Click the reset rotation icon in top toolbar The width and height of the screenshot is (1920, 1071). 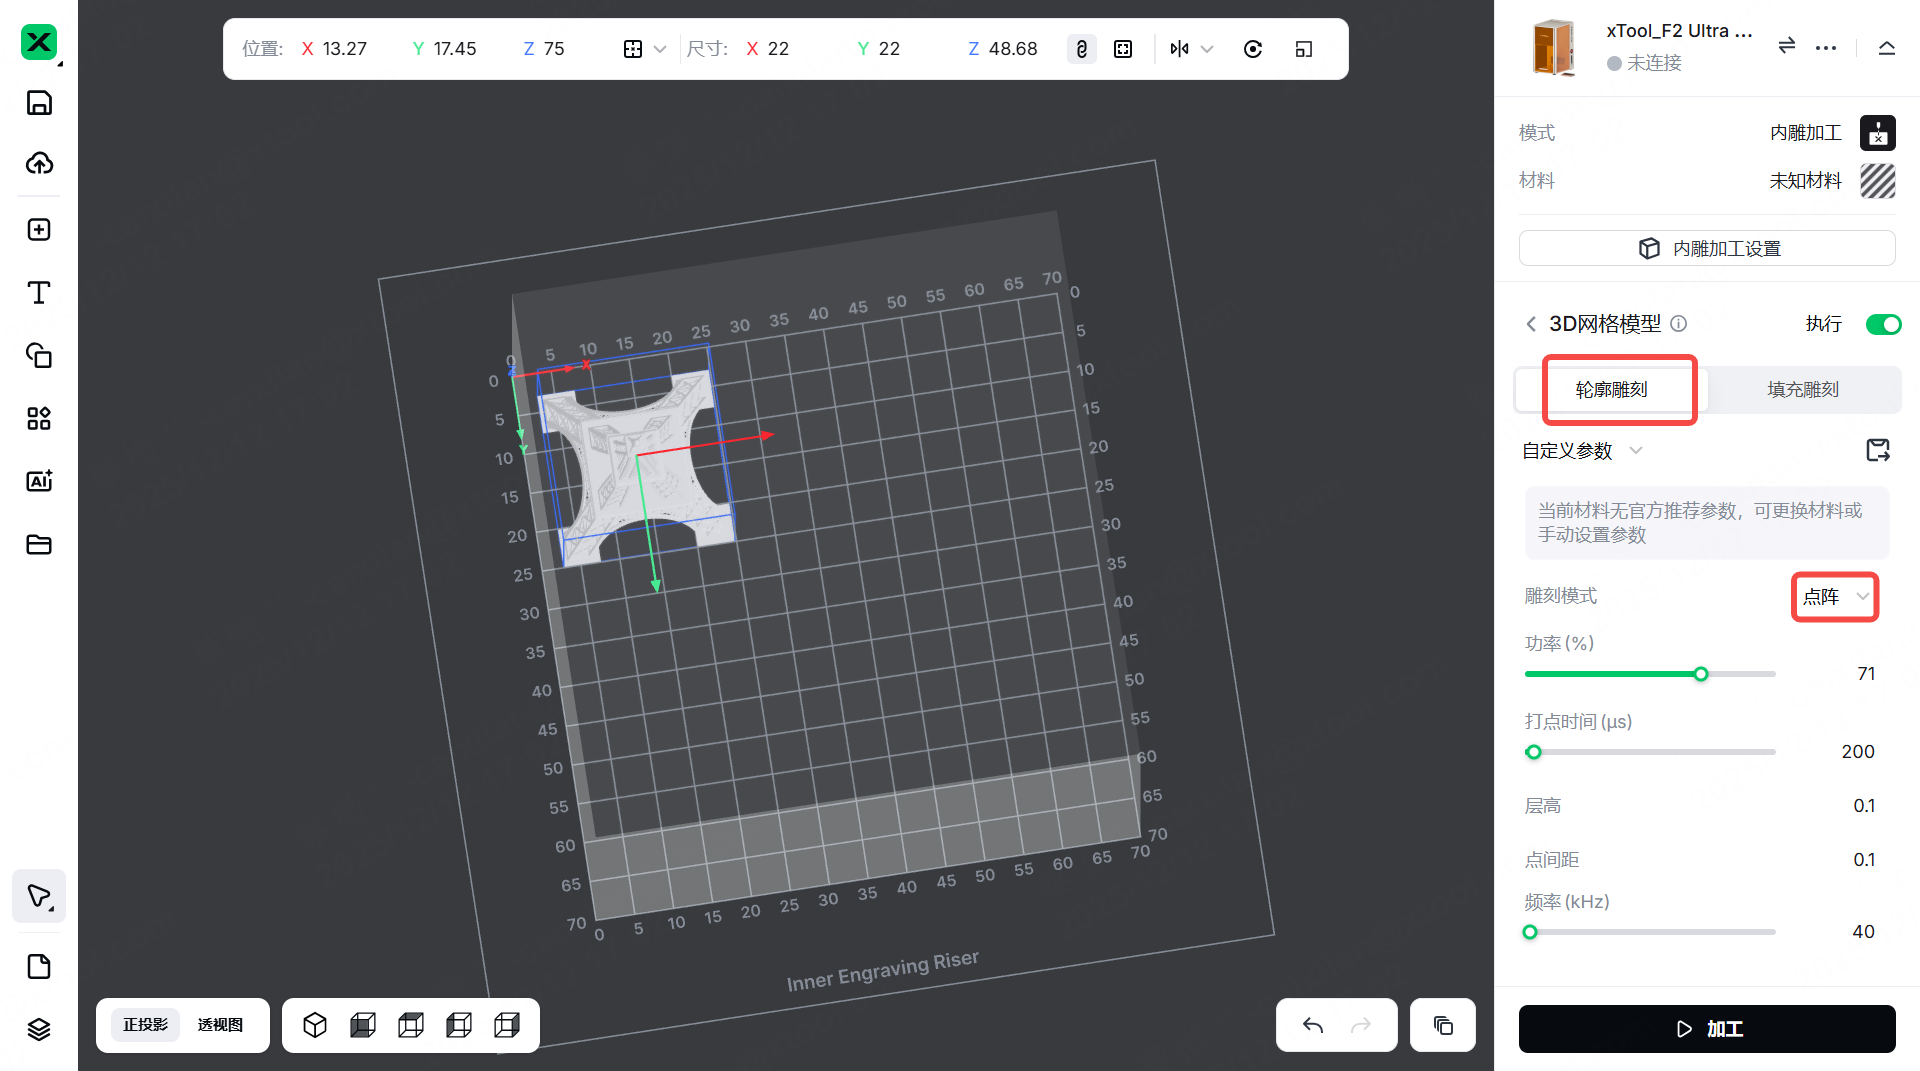(1253, 49)
